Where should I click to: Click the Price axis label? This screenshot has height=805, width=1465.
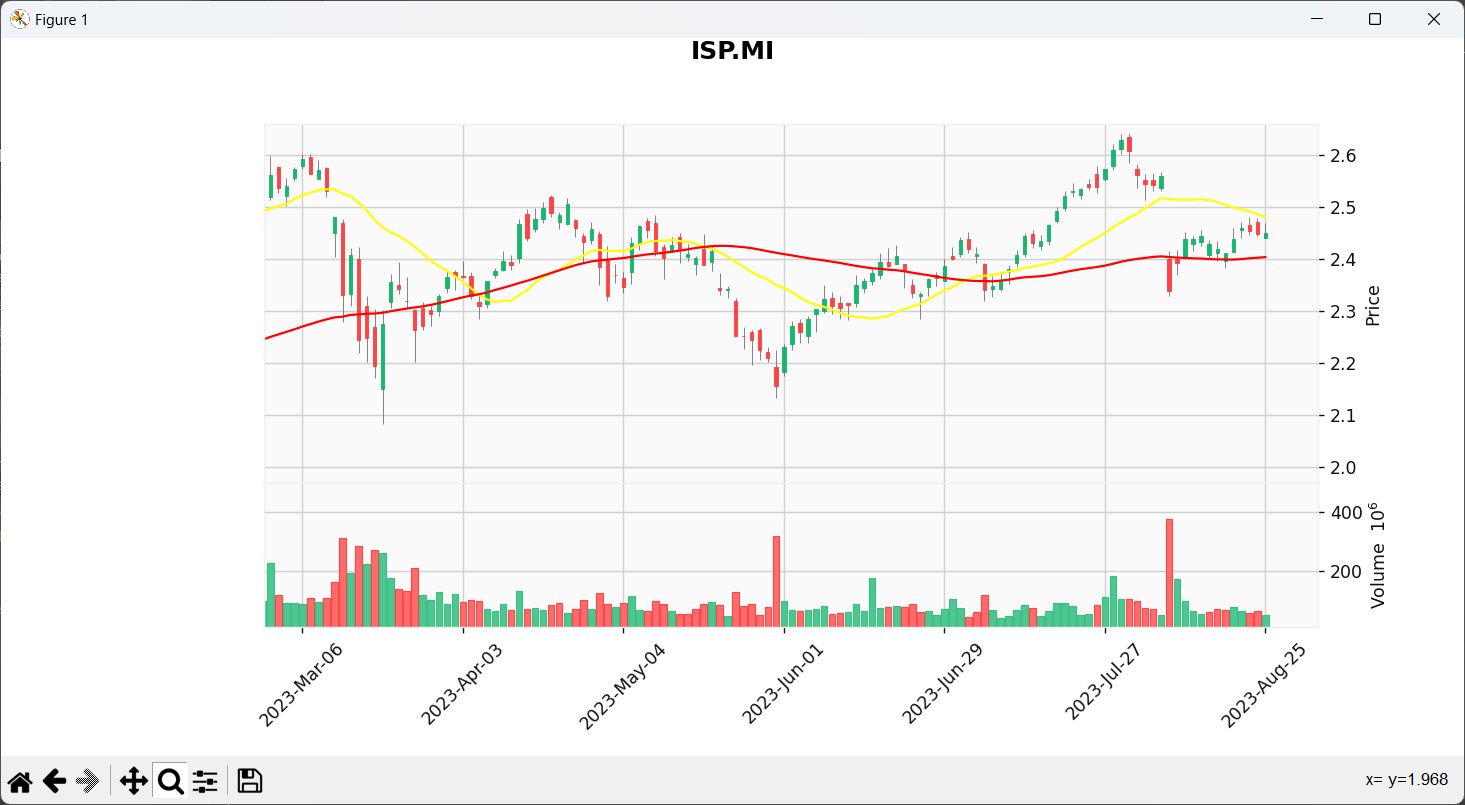pyautogui.click(x=1373, y=305)
